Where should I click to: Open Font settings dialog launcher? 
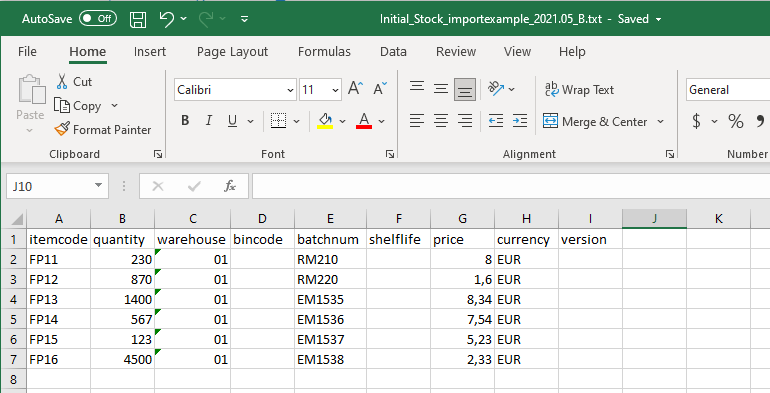click(x=390, y=154)
